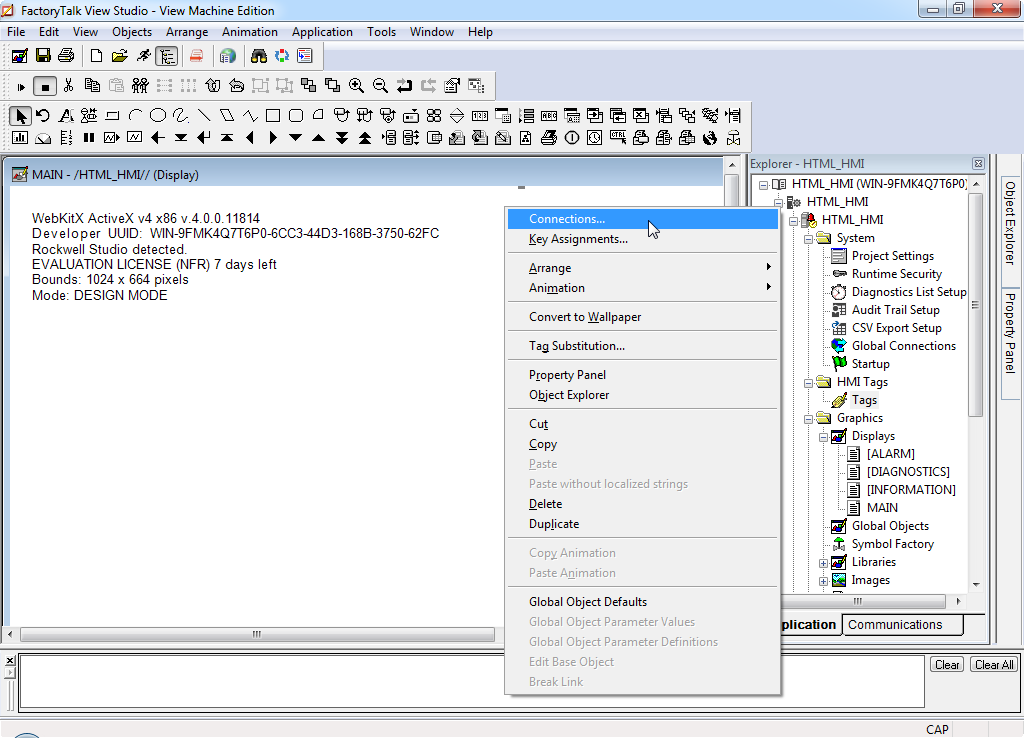The width and height of the screenshot is (1024, 738).
Task: Open Tag Substitution... from context menu
Action: click(643, 346)
